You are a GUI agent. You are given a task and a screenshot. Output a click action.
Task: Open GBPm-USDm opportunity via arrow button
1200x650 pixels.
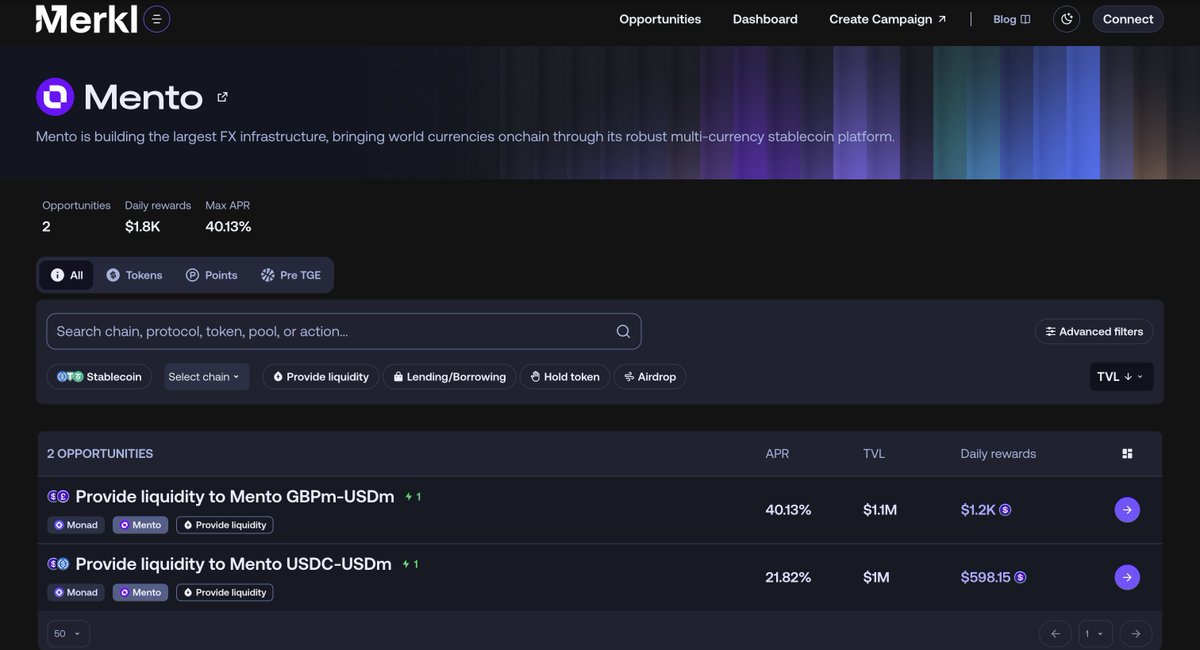coord(1127,510)
